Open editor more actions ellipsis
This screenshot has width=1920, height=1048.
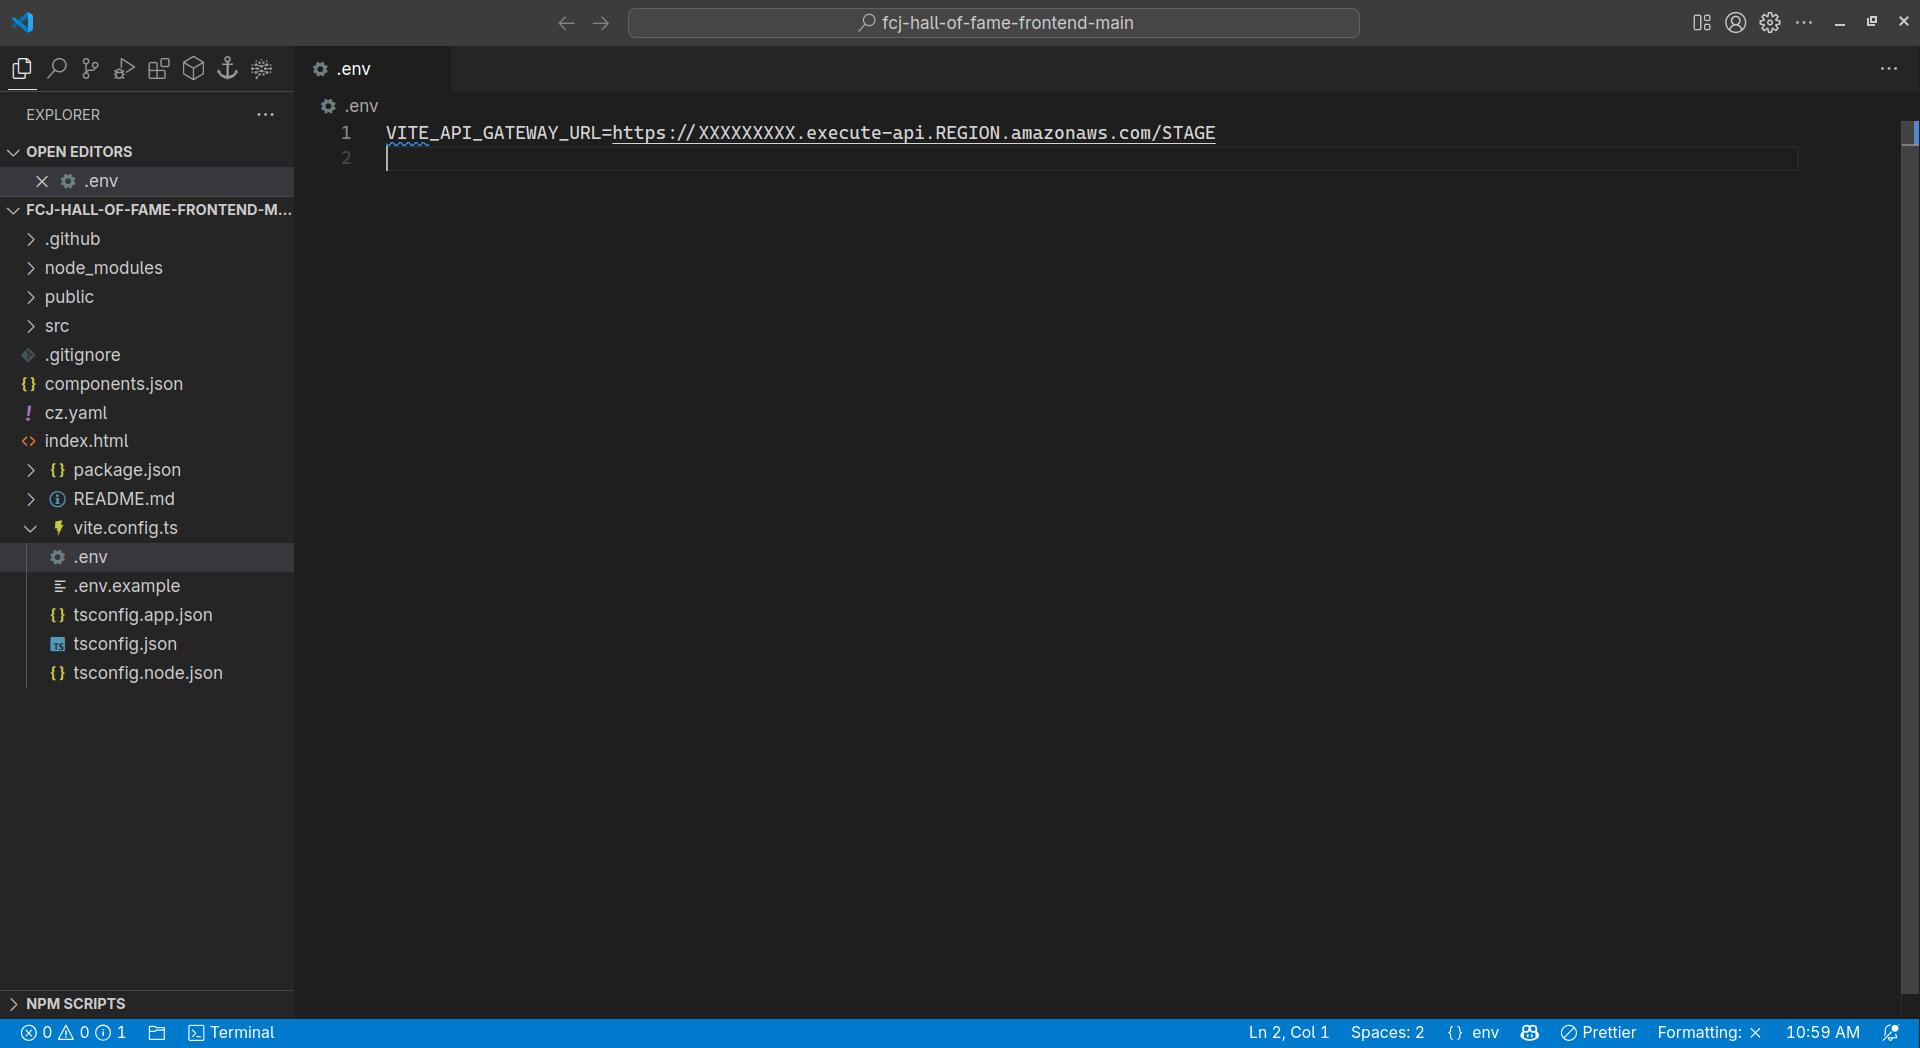[1889, 69]
